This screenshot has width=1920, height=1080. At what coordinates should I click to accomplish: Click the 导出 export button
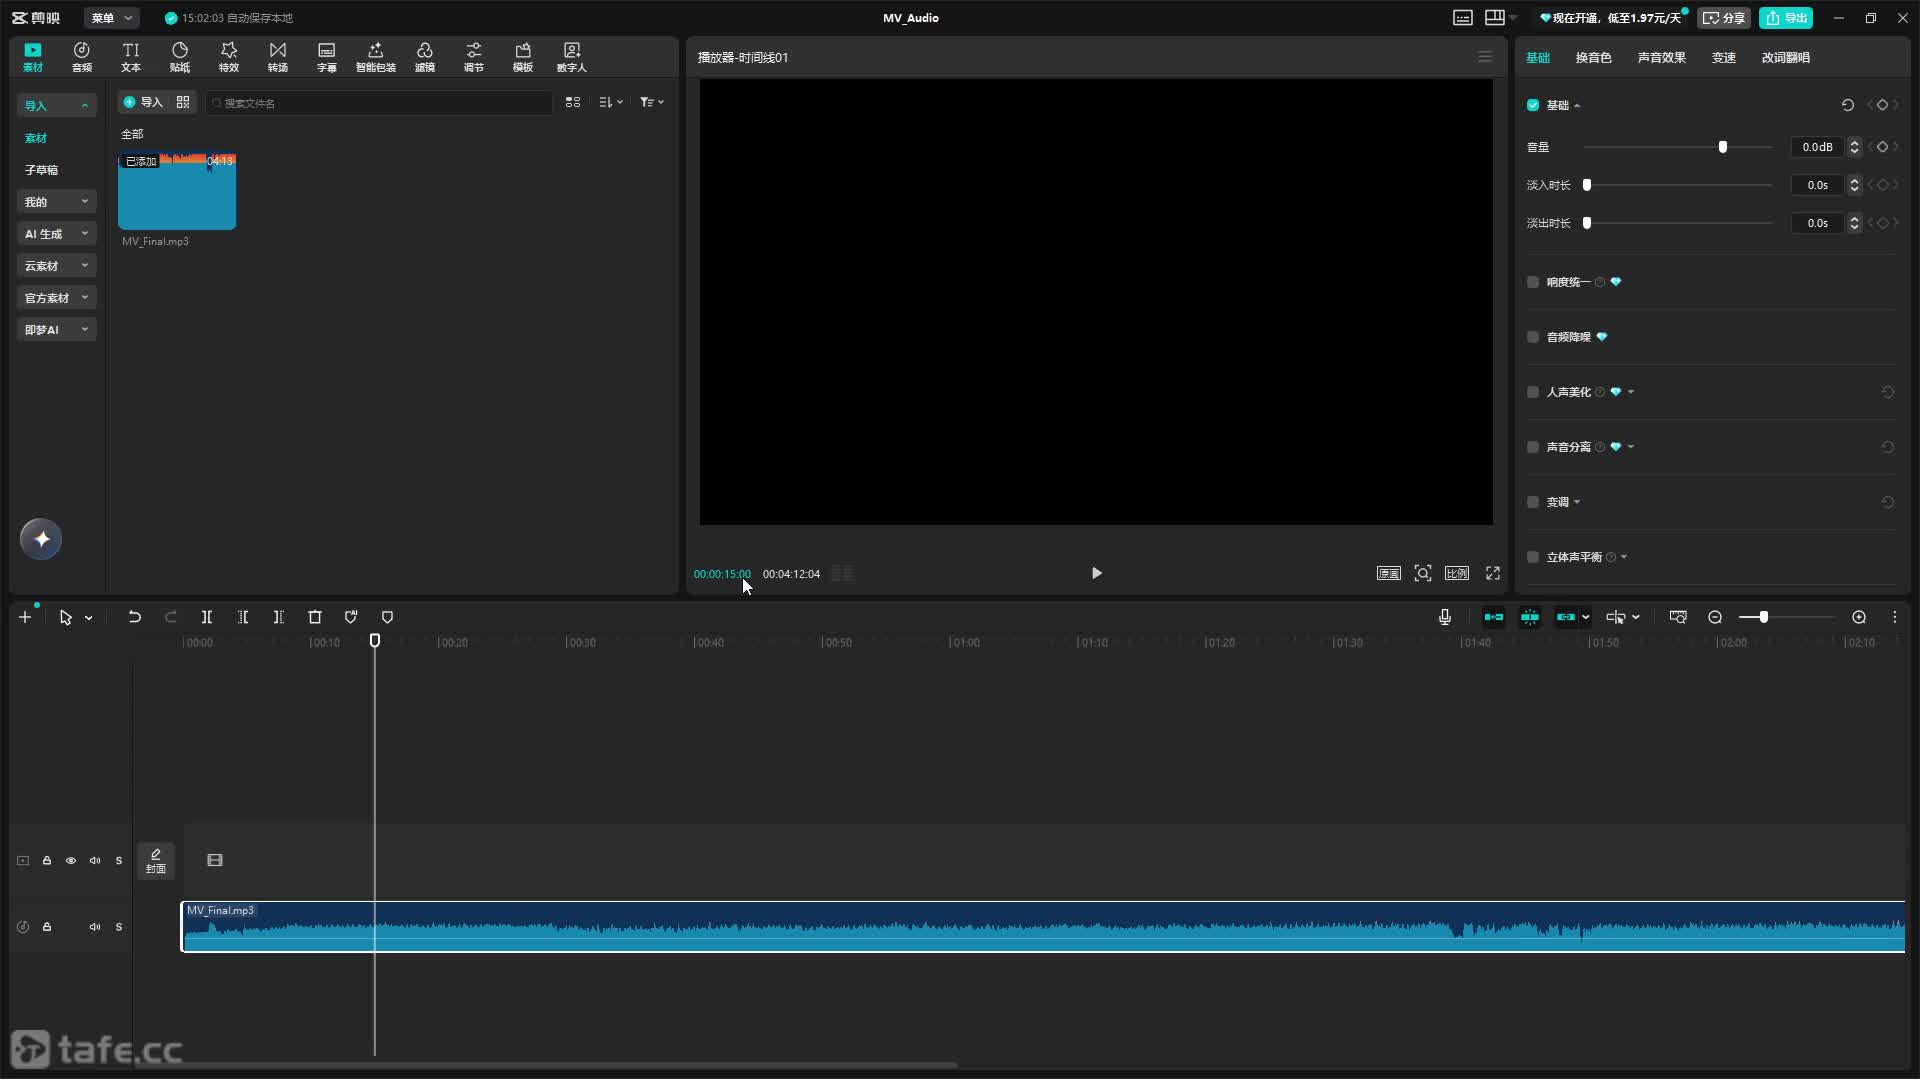pos(1786,18)
